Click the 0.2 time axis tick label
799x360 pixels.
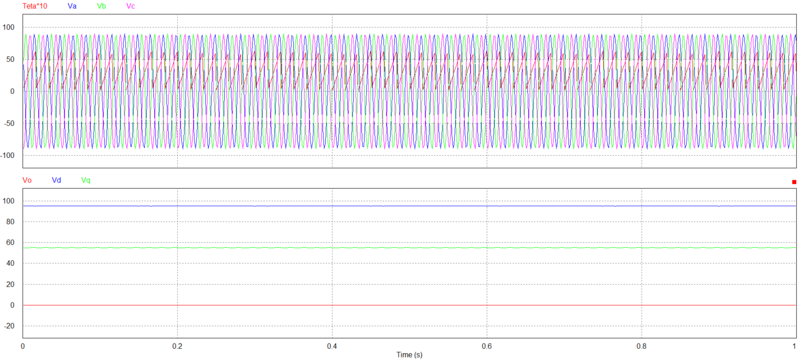tap(177, 345)
